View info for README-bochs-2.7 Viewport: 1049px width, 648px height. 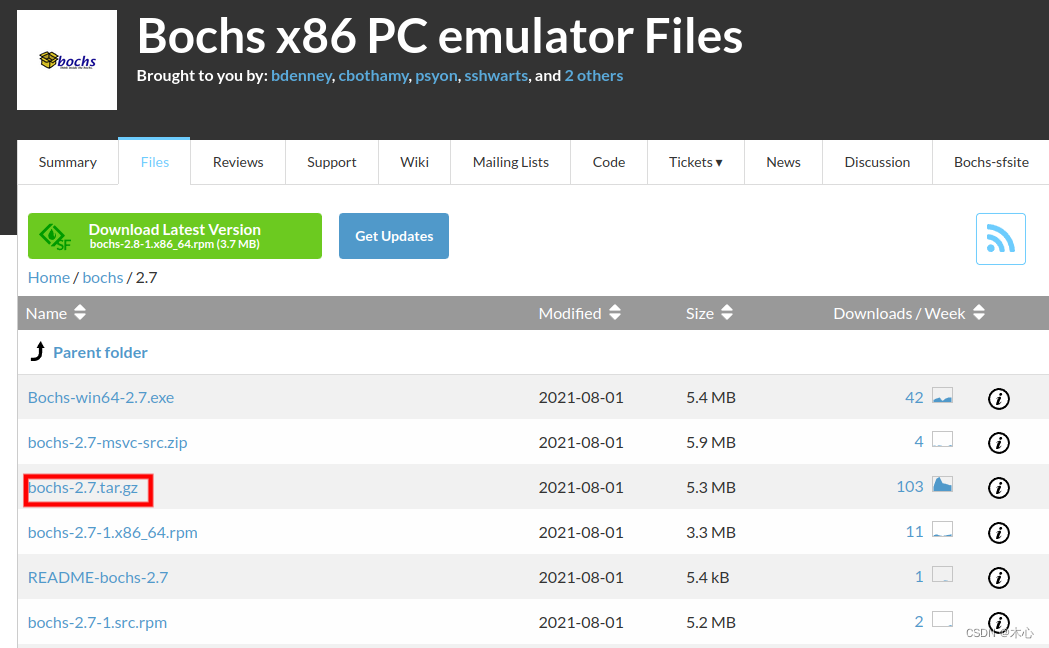998,578
